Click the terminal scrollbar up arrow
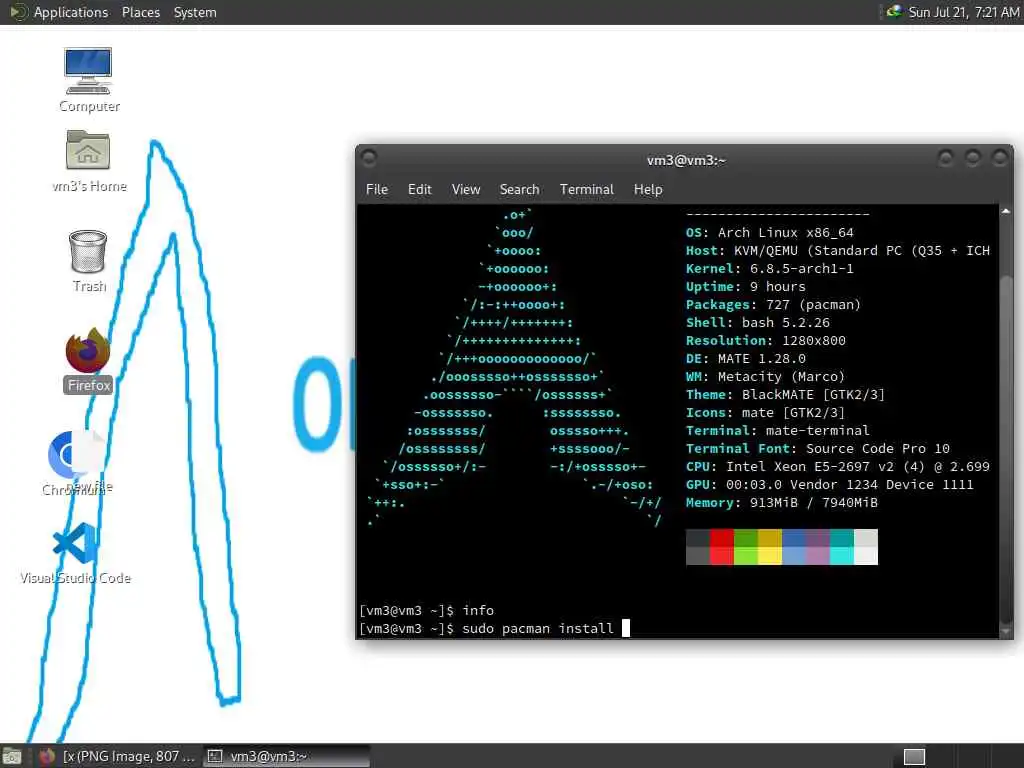 (x=1006, y=212)
